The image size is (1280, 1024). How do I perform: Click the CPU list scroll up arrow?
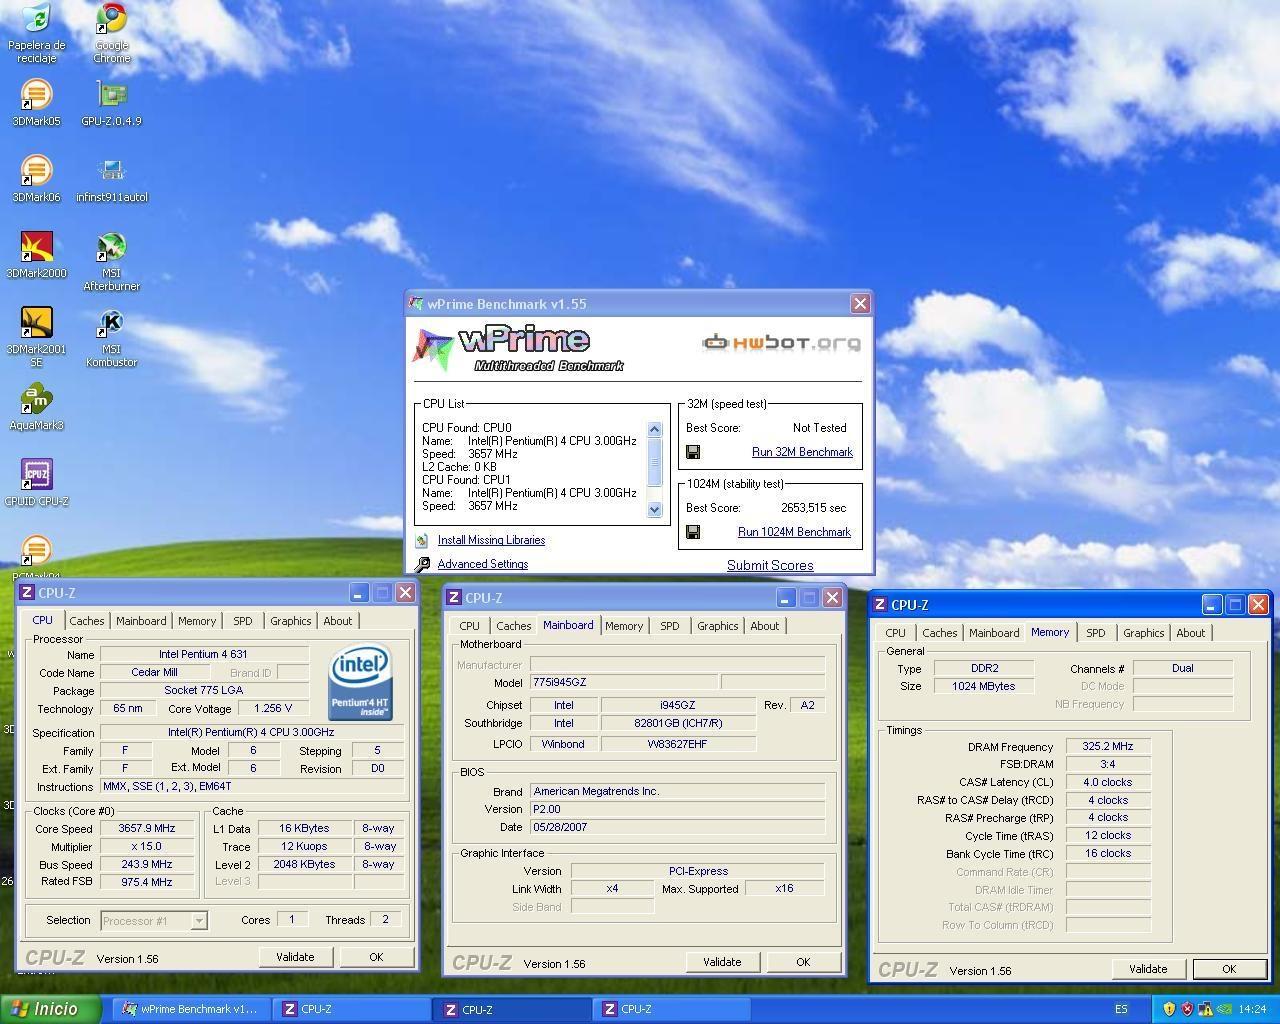[x=655, y=429]
